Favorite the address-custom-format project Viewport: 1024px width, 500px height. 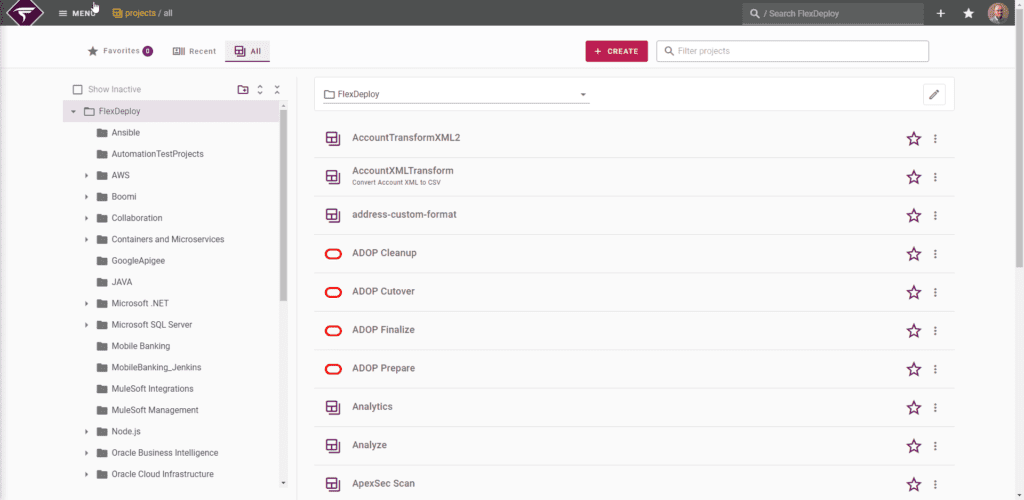(x=914, y=215)
